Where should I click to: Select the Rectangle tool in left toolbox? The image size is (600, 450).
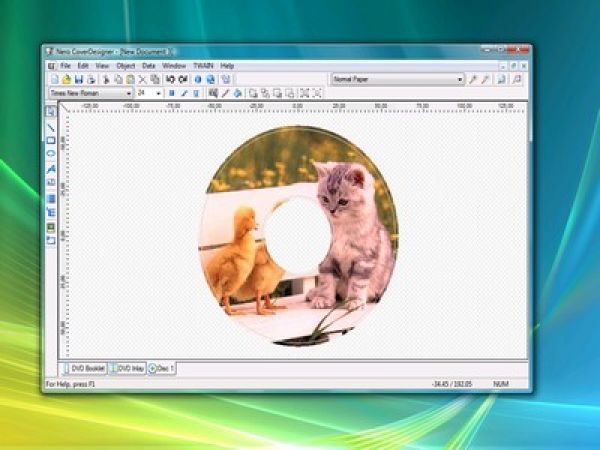click(x=51, y=140)
